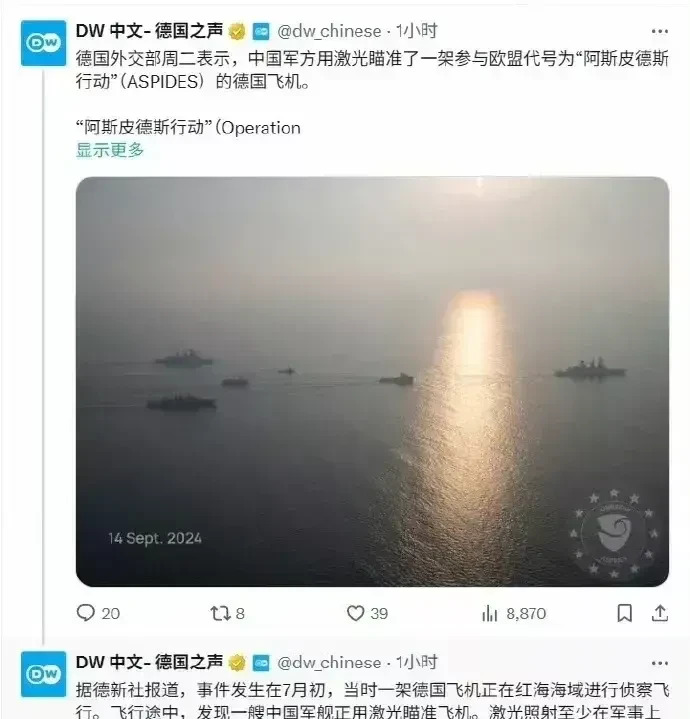Click the gold verified badge on second tweet
The width and height of the screenshot is (690, 719).
[237, 663]
